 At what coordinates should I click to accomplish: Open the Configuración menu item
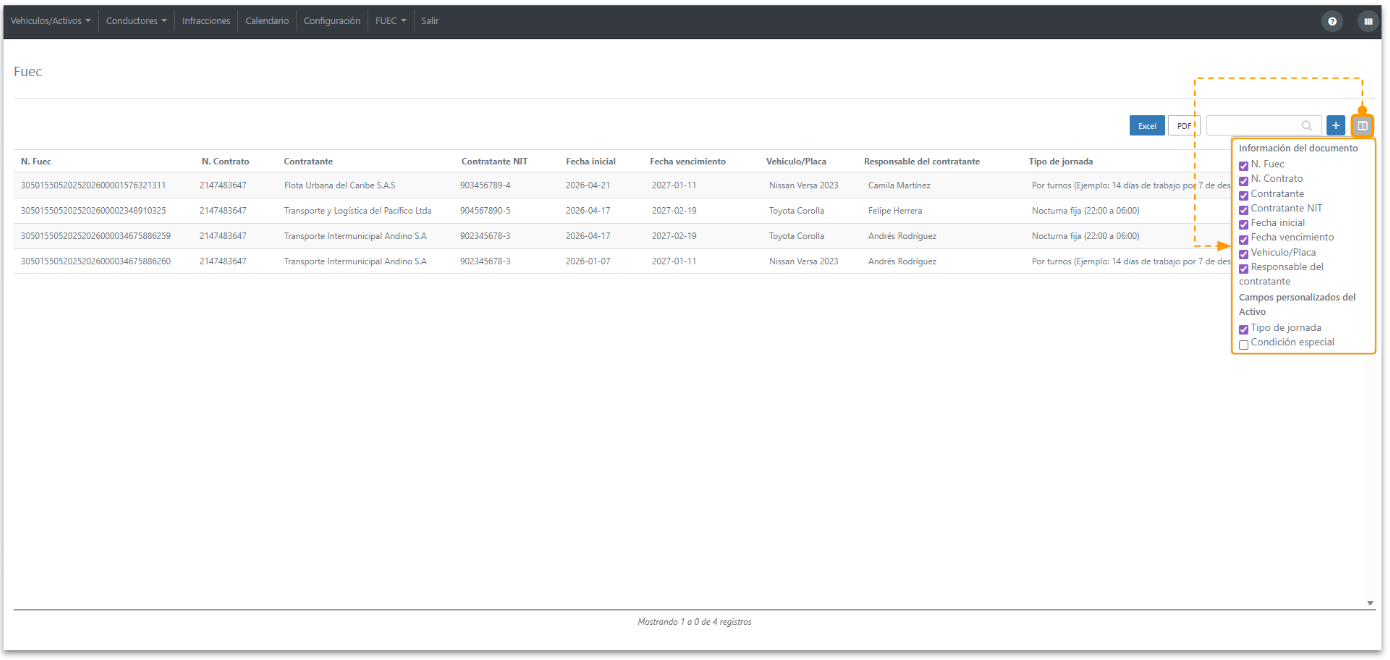coord(332,21)
